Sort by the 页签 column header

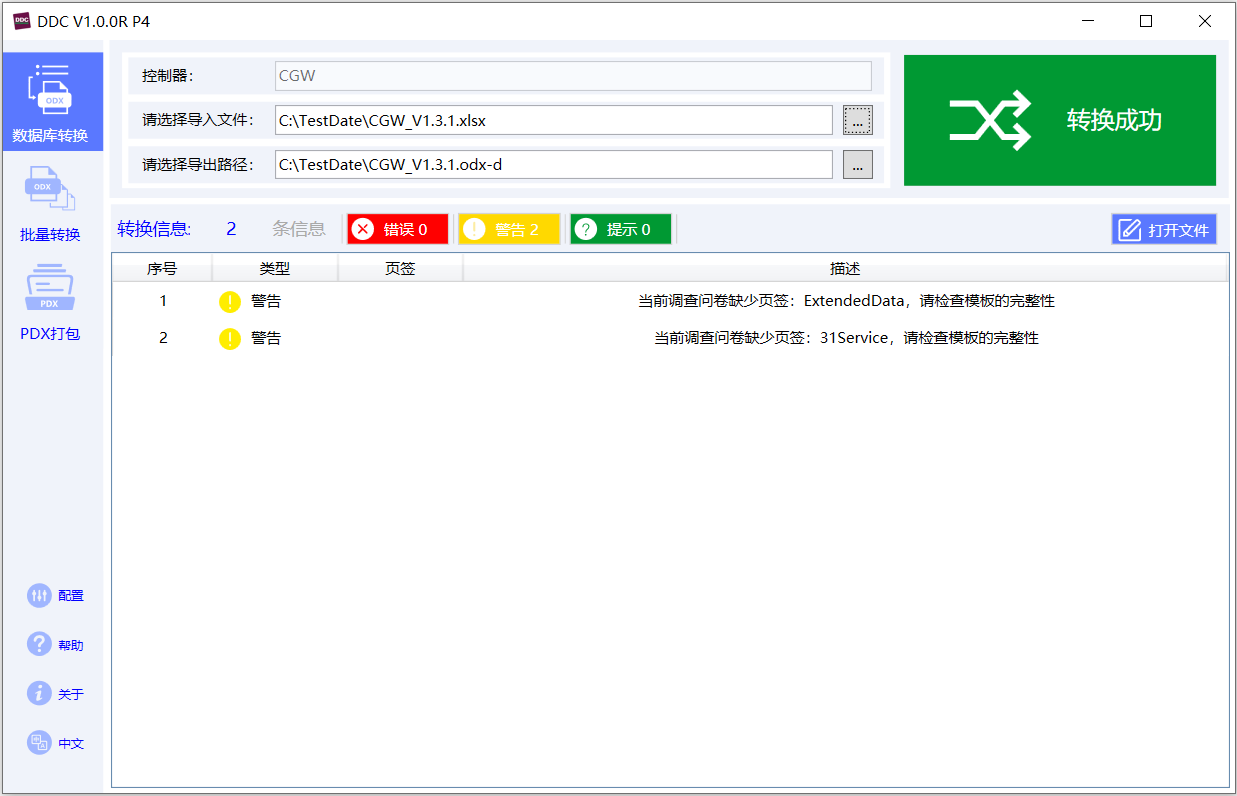[400, 268]
